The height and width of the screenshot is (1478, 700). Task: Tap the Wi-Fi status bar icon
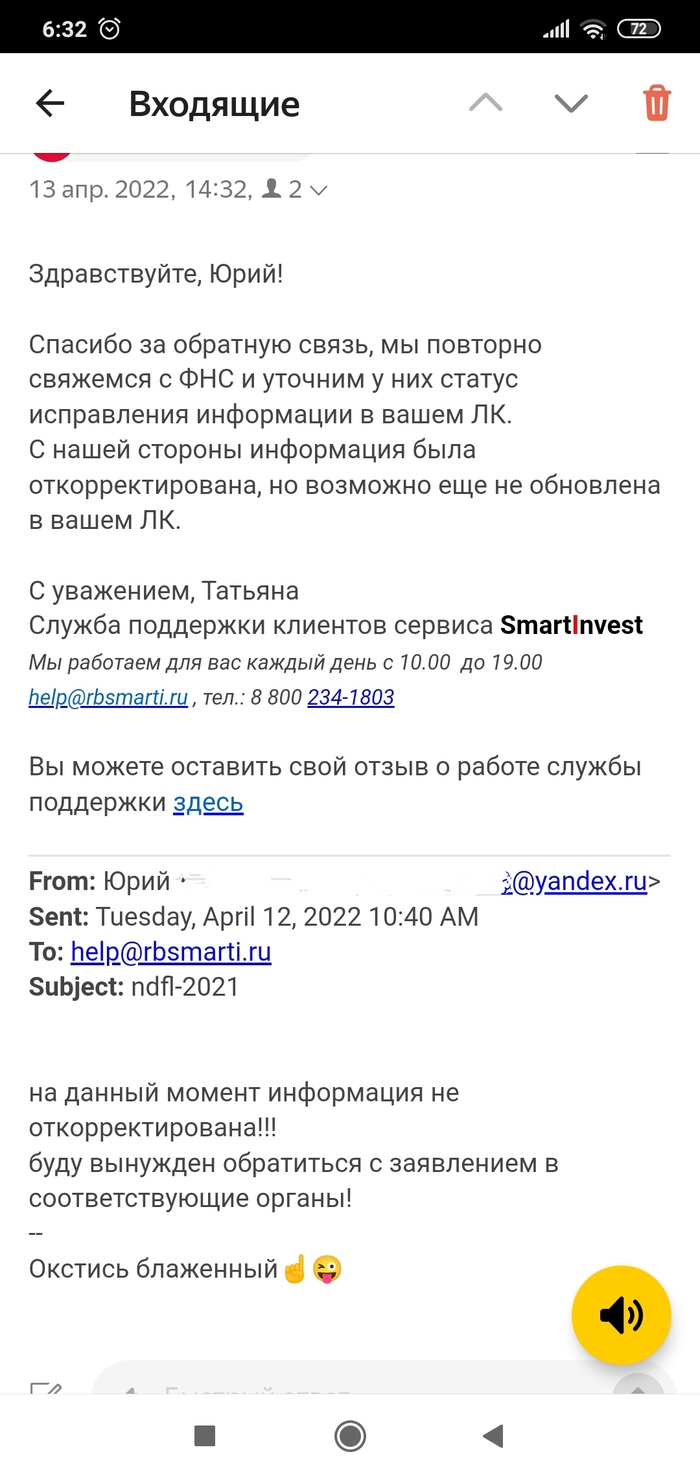(594, 29)
